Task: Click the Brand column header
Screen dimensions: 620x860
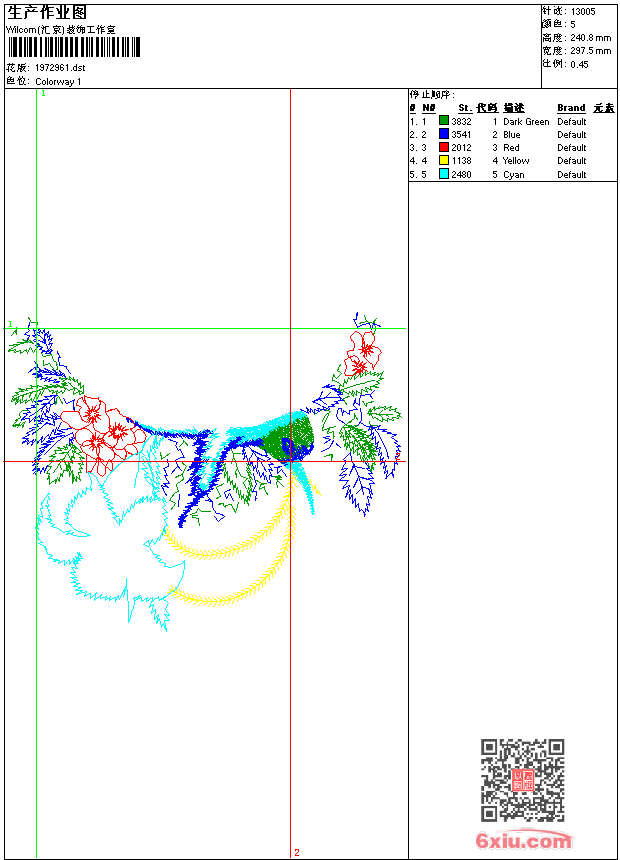Action: (571, 108)
